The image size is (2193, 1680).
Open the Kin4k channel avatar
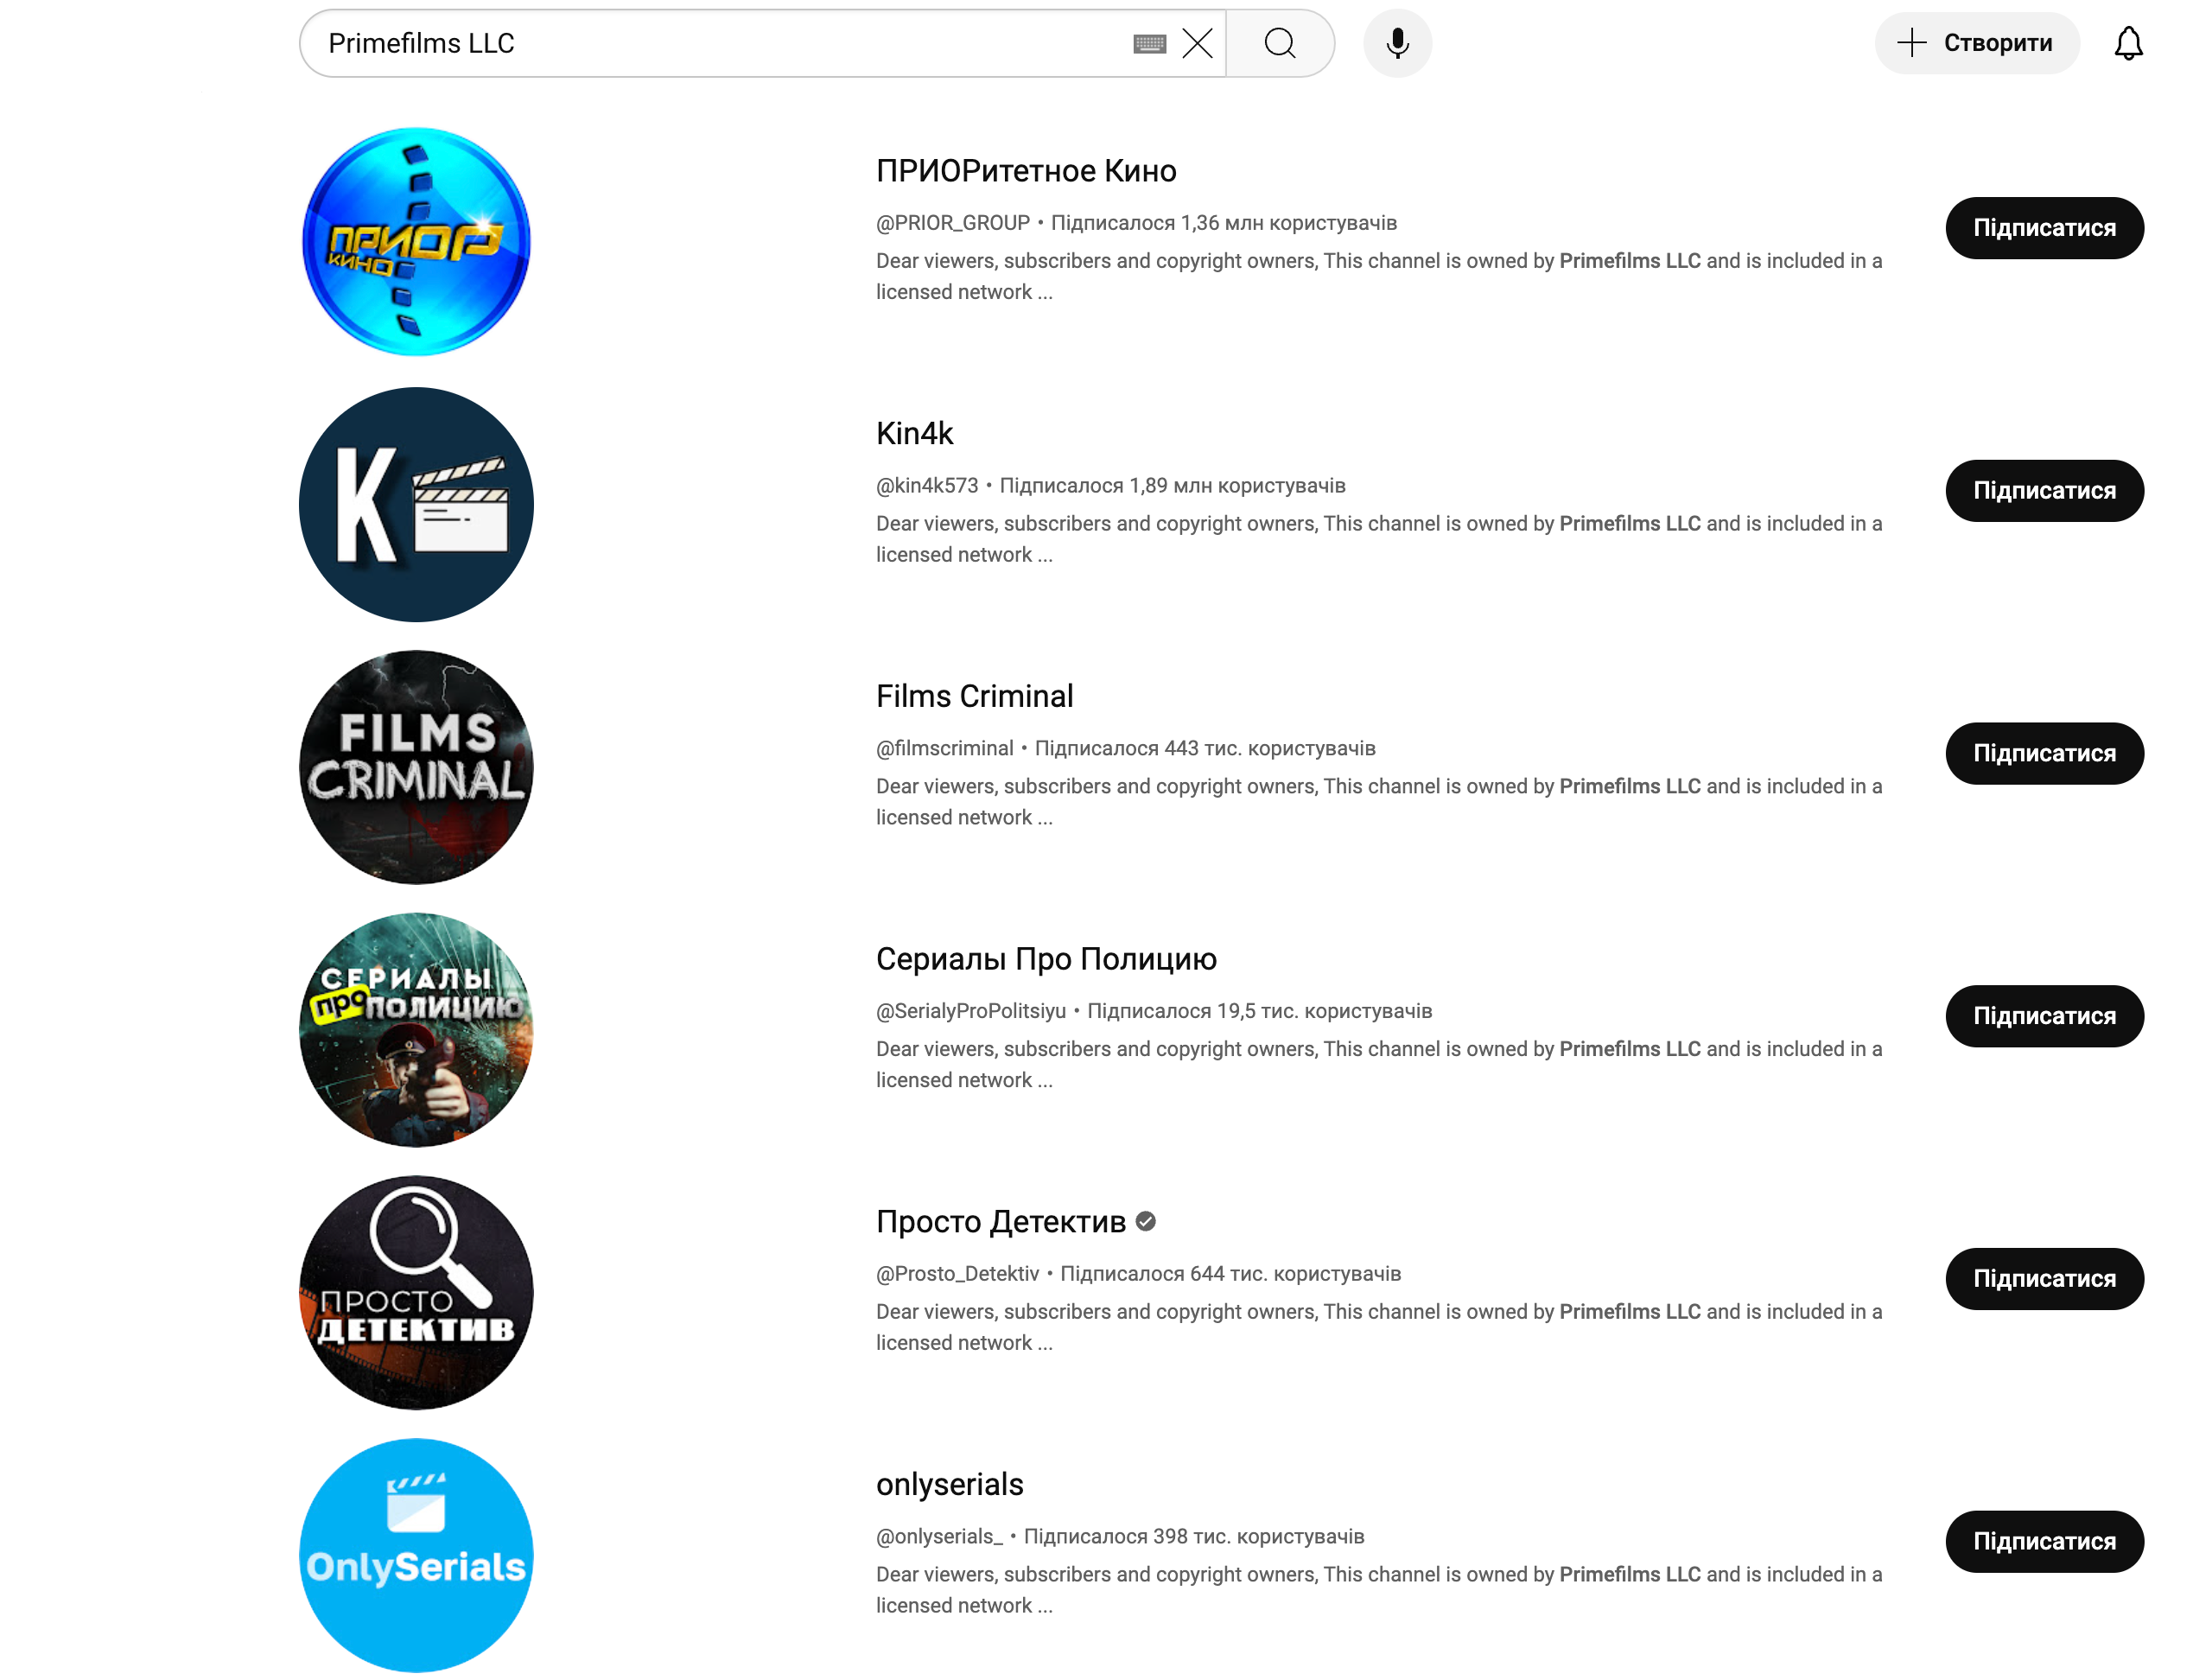pos(416,504)
